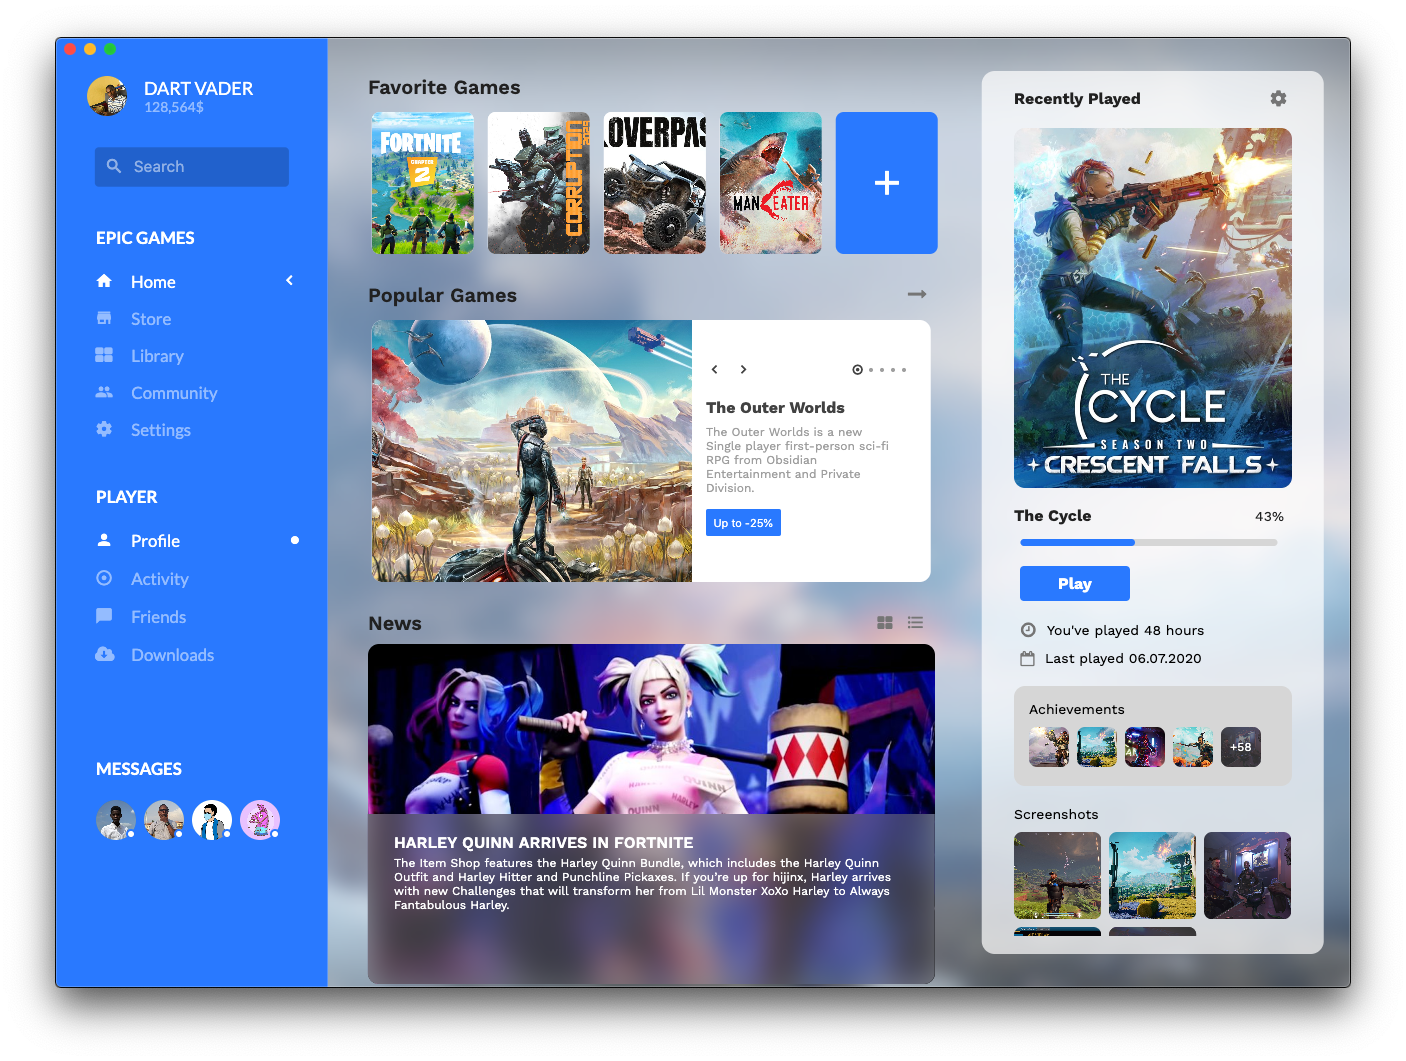Open first screenshot thumbnail
1406x1061 pixels.
[x=1057, y=876]
